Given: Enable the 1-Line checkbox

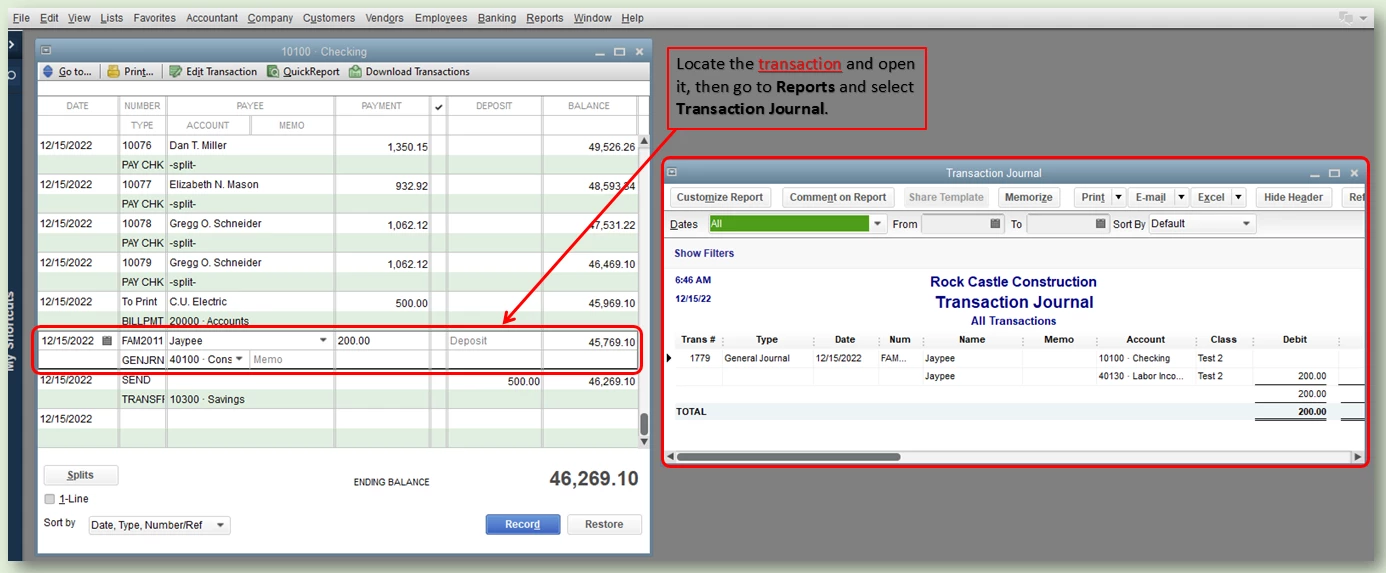Looking at the screenshot, I should 50,499.
